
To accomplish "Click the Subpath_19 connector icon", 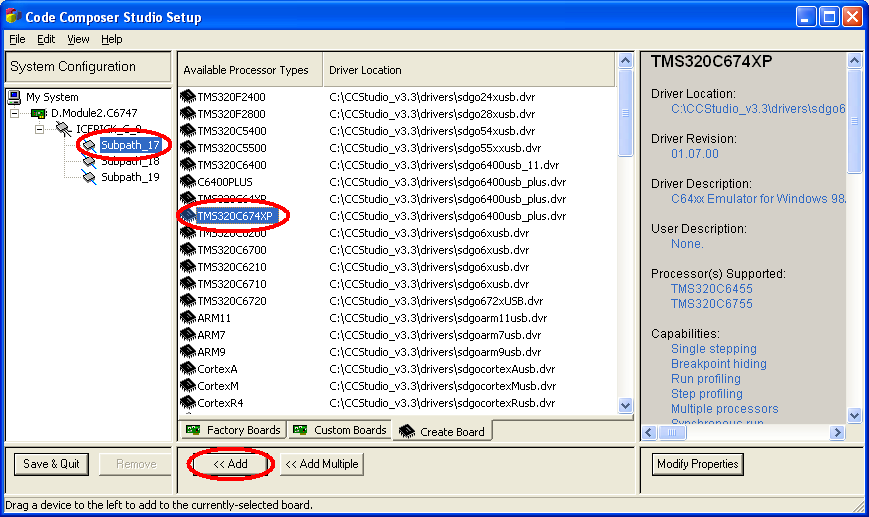I will tap(89, 177).
